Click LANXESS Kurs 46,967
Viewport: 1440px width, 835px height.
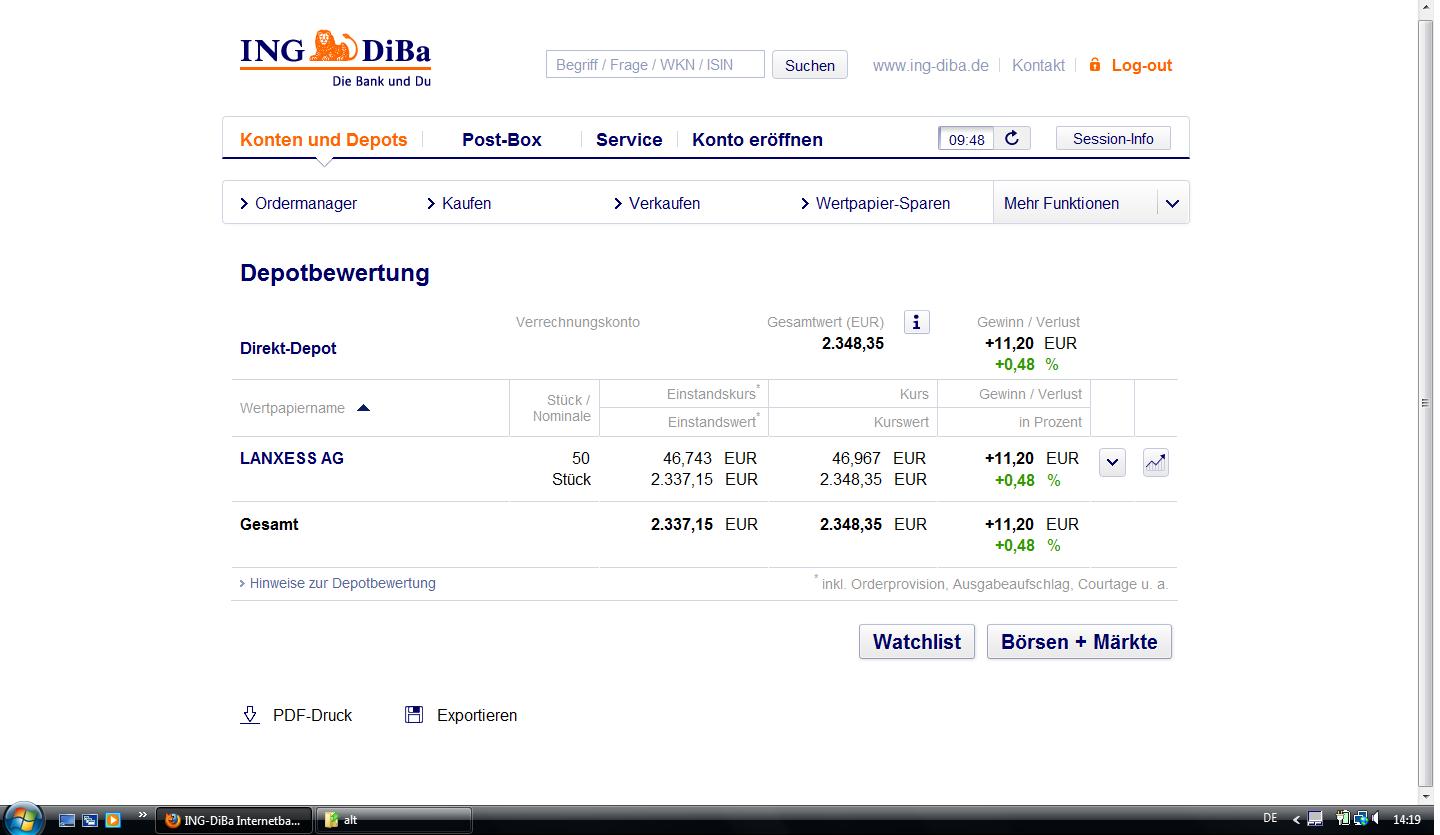point(856,458)
